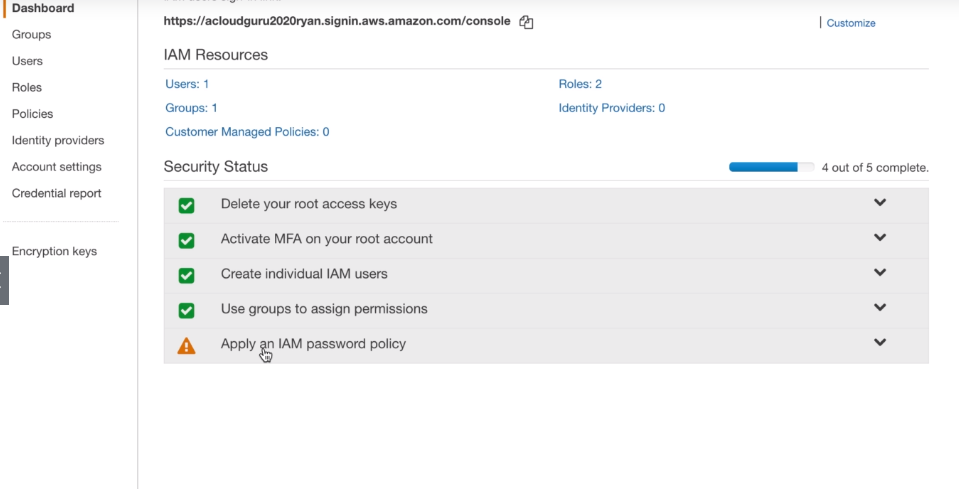Click green check beside Create individual IAM users

pyautogui.click(x=186, y=275)
